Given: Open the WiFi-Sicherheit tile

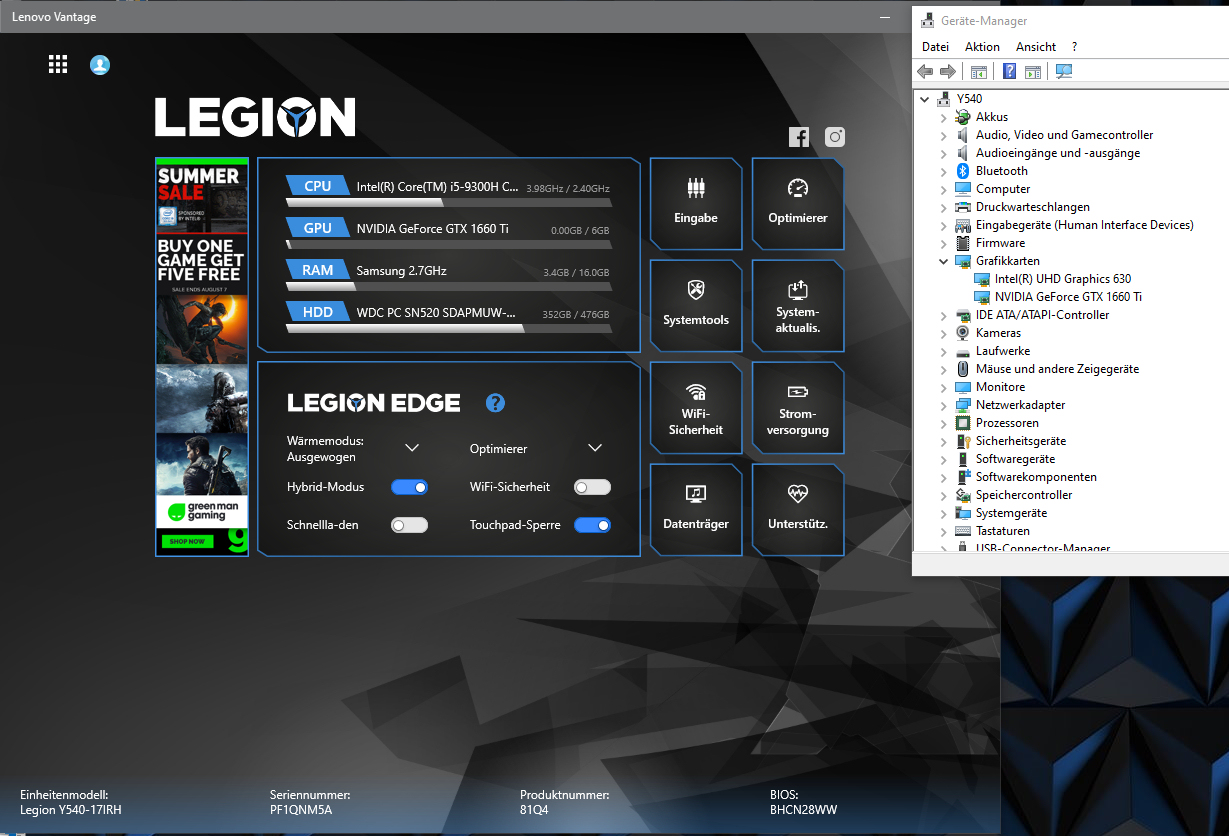Looking at the screenshot, I should point(696,408).
